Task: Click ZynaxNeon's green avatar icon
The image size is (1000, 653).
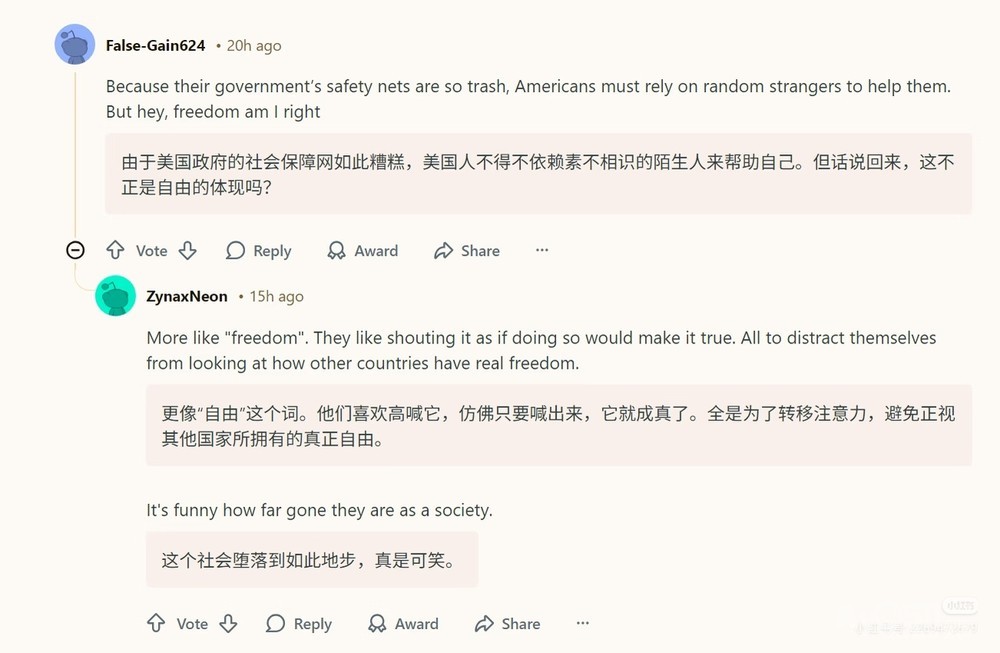Action: click(x=115, y=296)
